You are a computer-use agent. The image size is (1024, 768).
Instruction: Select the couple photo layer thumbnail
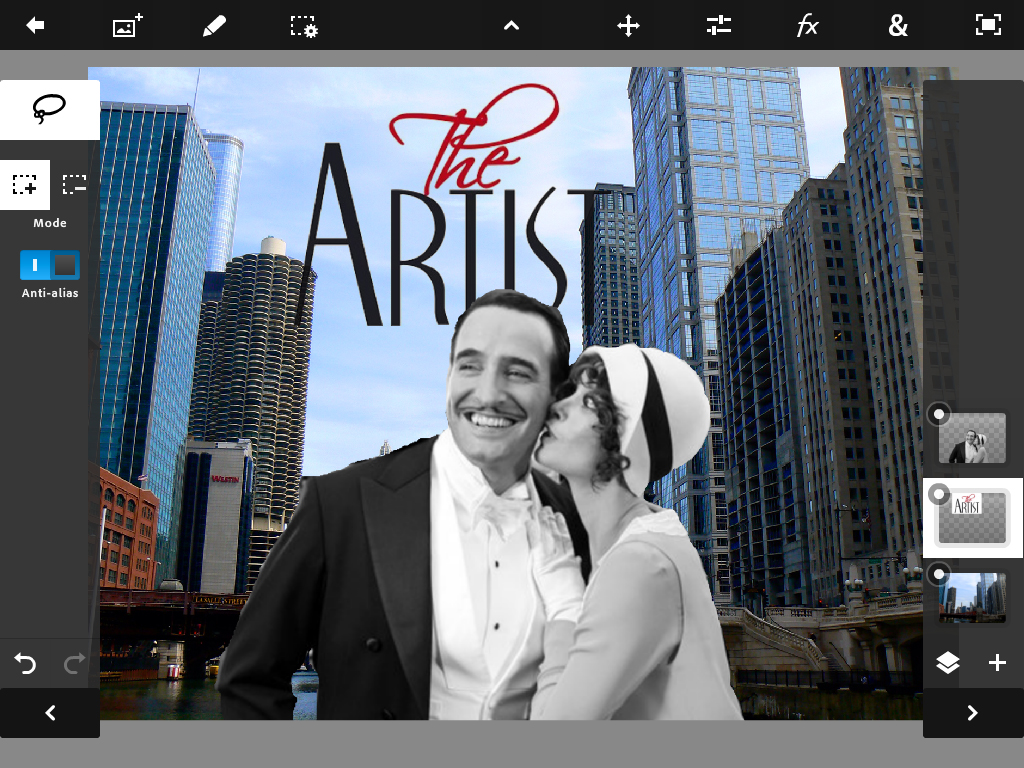tap(972, 438)
